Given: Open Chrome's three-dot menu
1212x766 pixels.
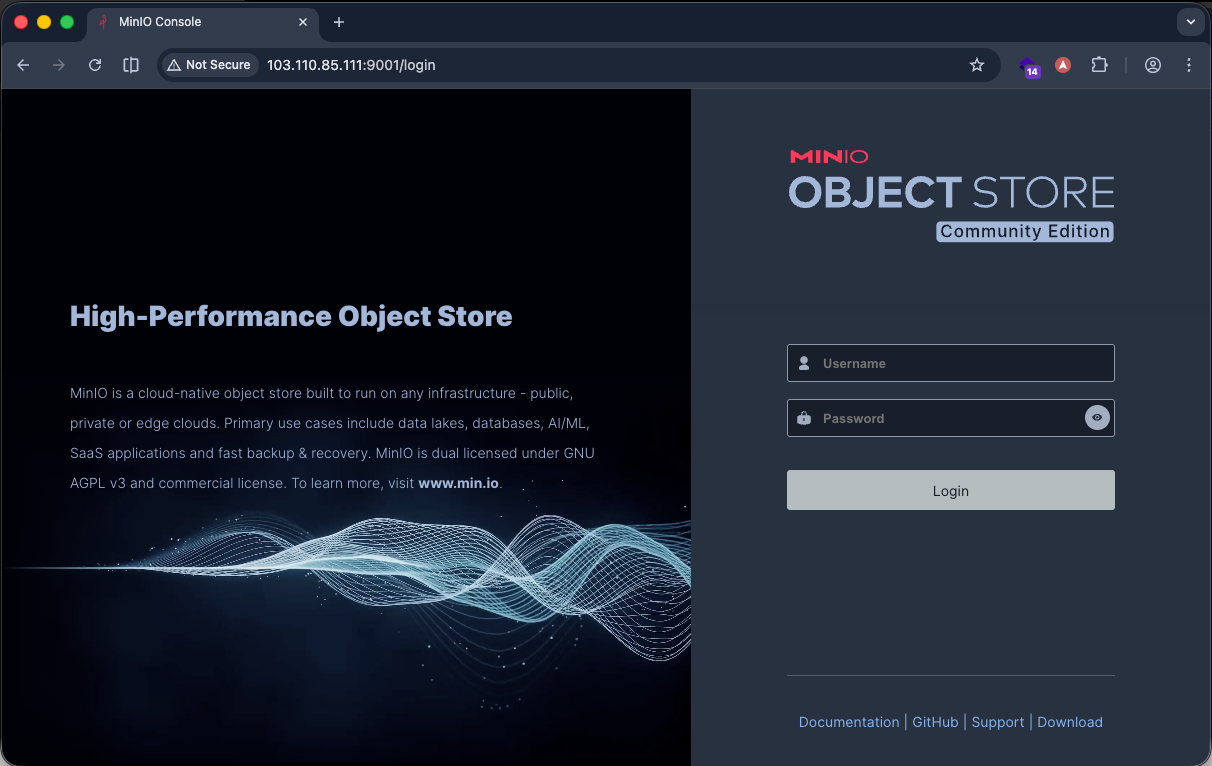Looking at the screenshot, I should [x=1189, y=65].
